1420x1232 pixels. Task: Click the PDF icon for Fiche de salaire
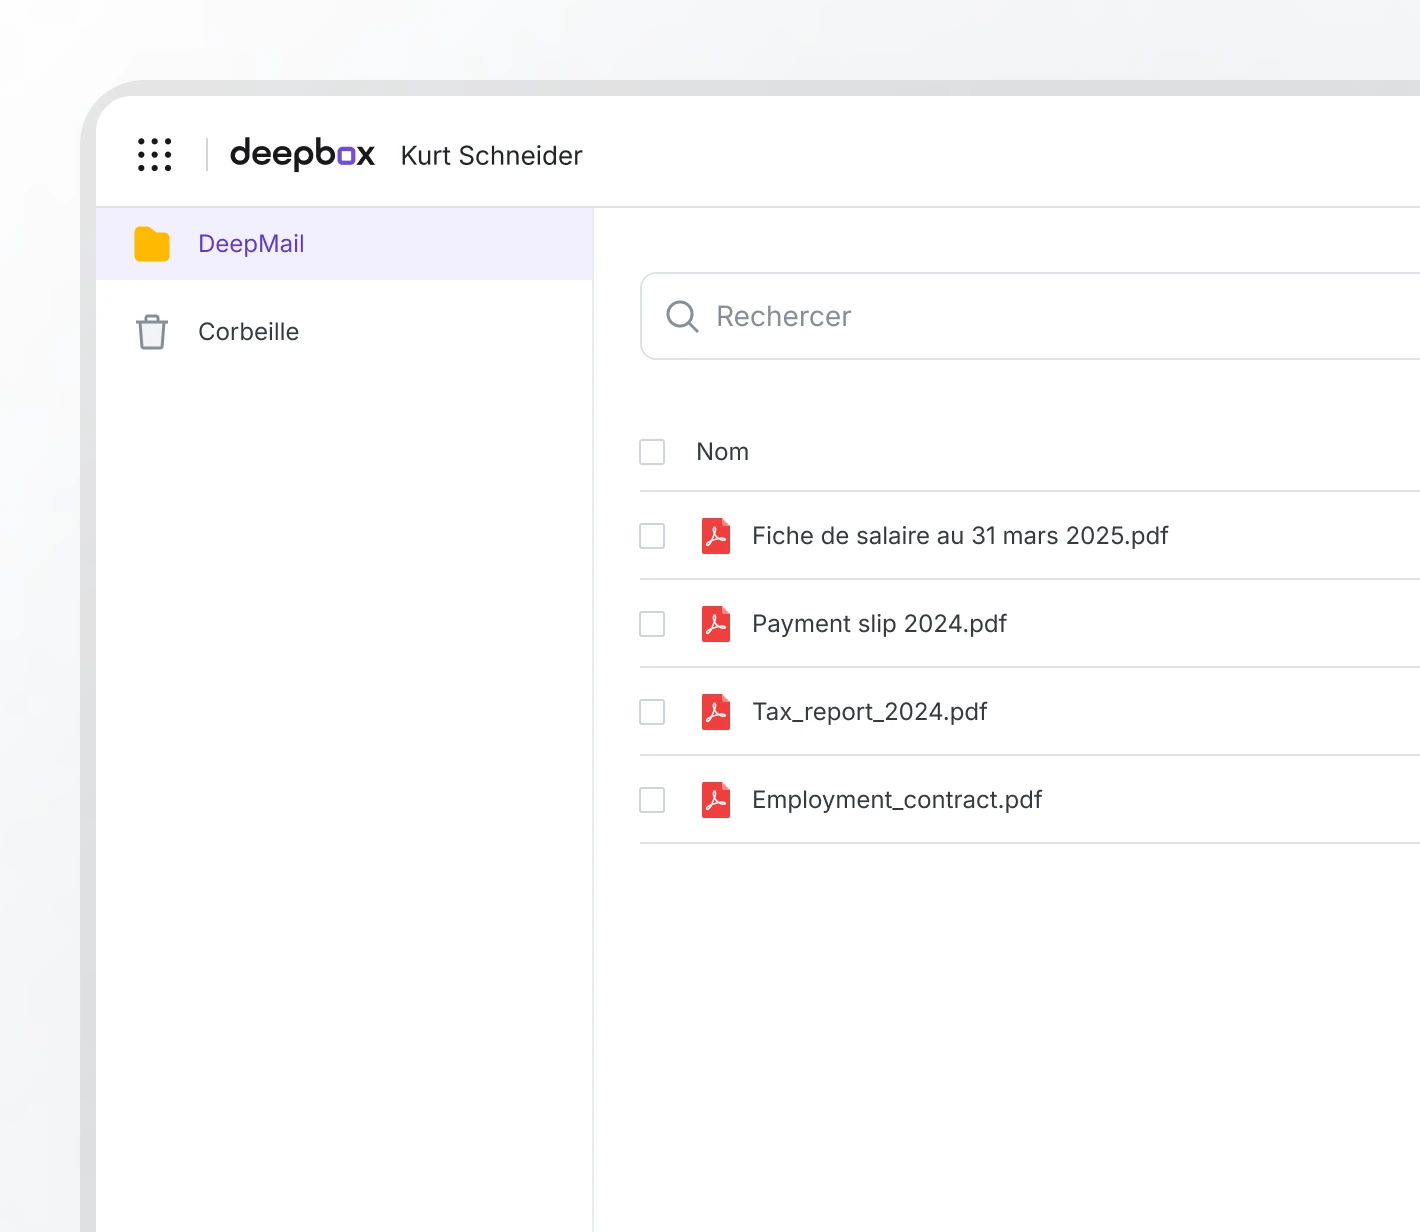click(x=716, y=536)
